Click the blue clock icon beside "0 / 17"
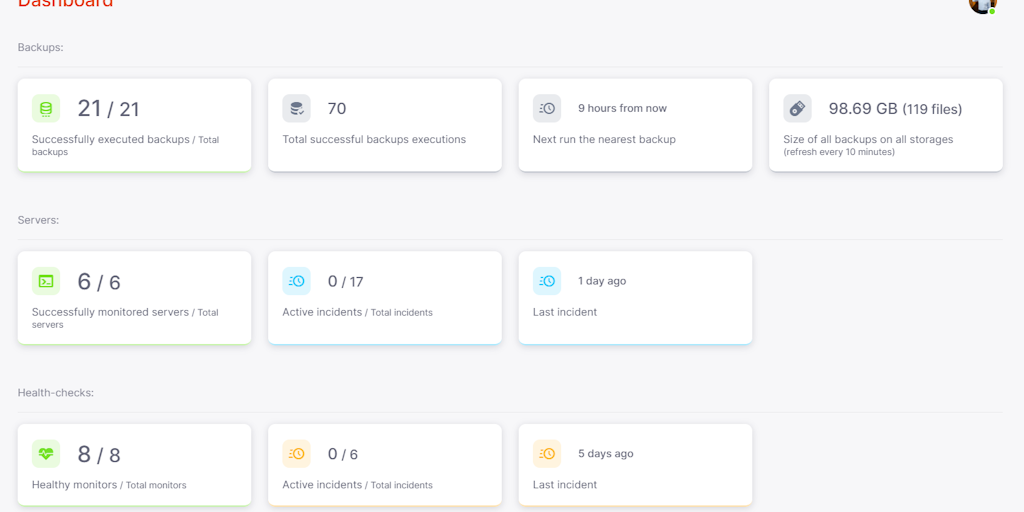 pyautogui.click(x=296, y=281)
